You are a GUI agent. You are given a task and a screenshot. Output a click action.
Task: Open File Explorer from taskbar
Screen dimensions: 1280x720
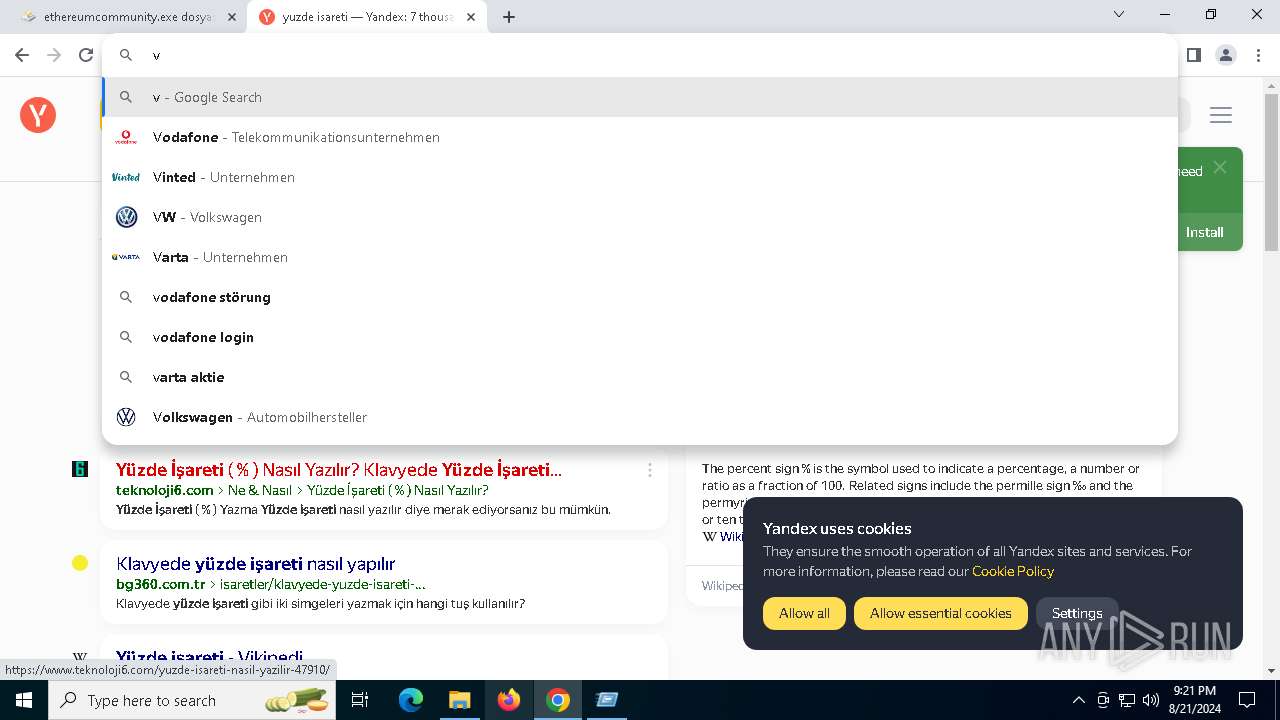pos(459,700)
